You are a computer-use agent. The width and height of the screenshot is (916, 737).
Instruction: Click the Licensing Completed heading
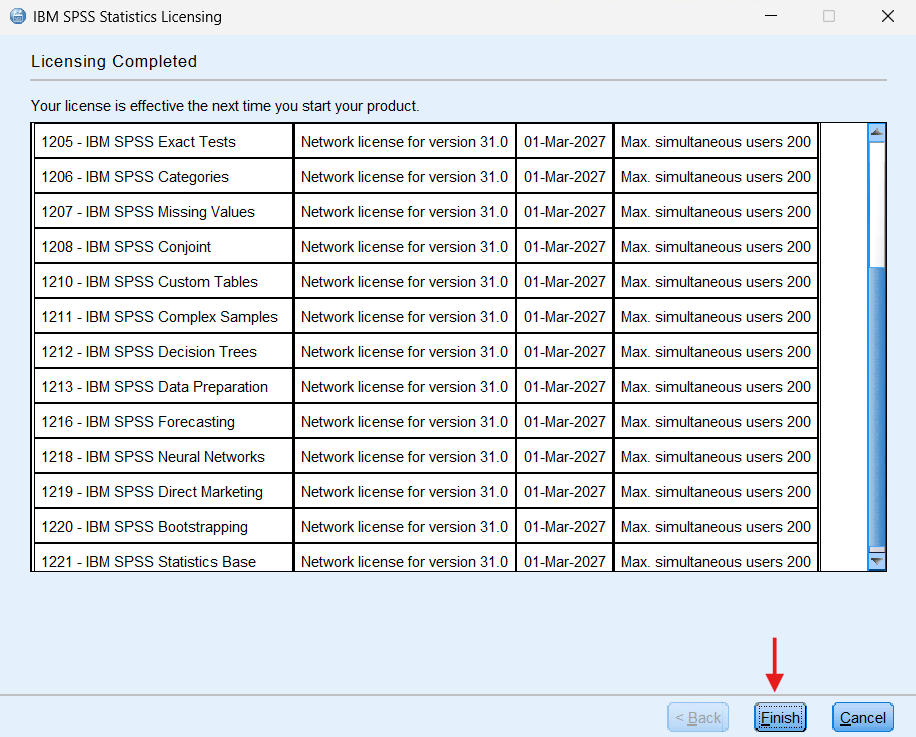coord(114,61)
